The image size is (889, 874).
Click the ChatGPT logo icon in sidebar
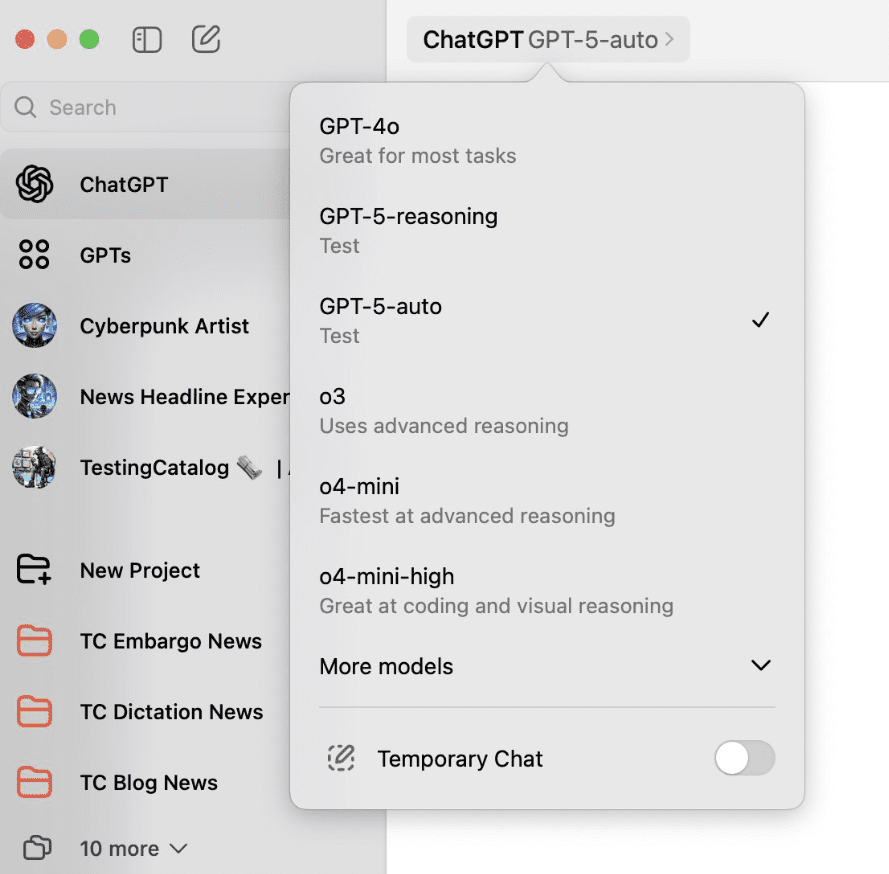pyautogui.click(x=35, y=184)
